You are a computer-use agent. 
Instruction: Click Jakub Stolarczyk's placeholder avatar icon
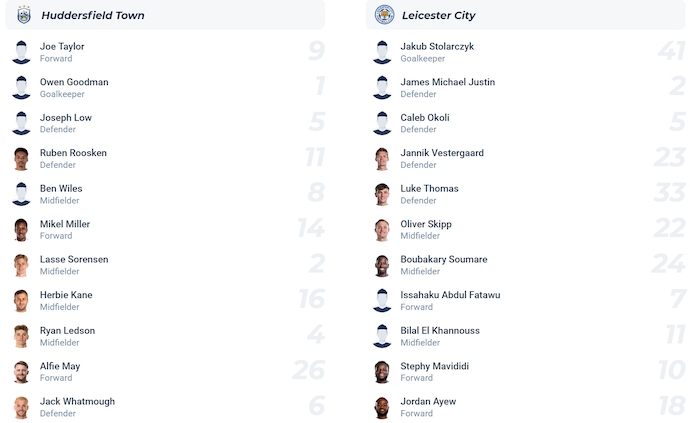click(x=382, y=53)
